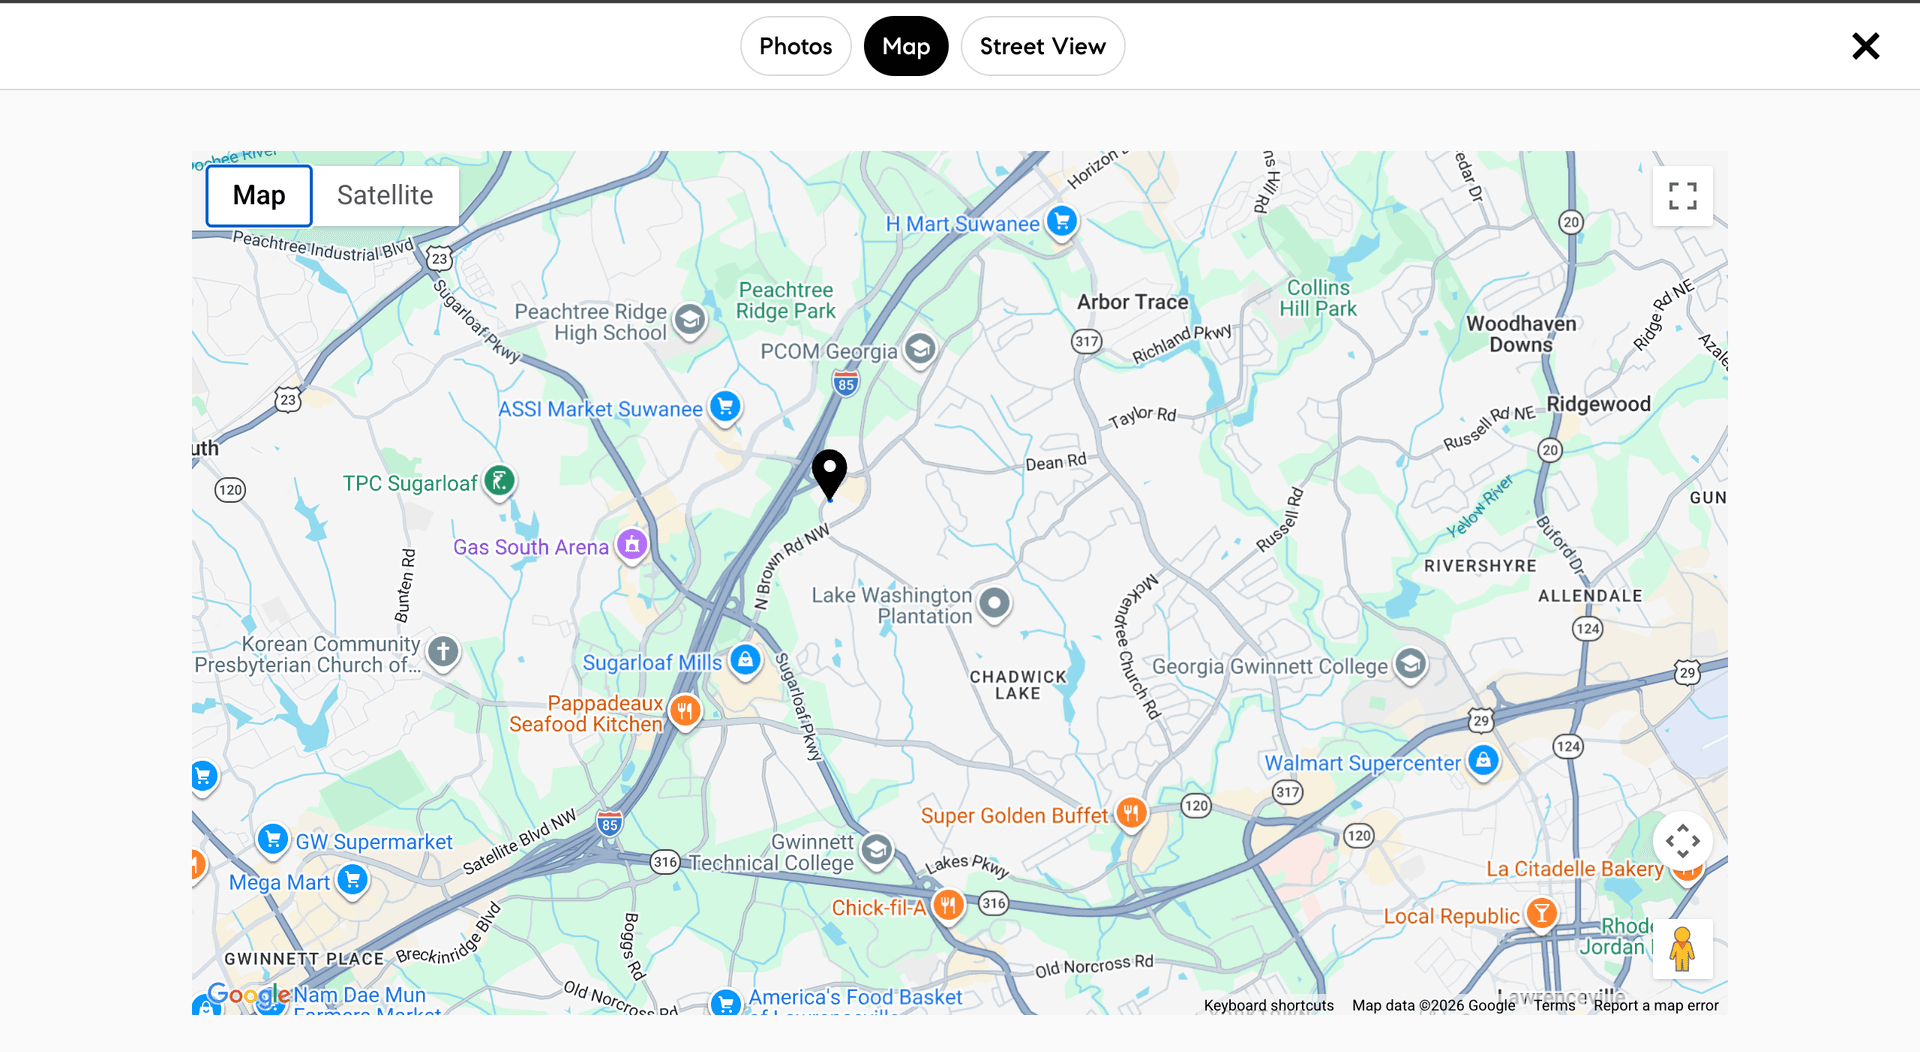Click the Ridgewood neighborhood label
1920x1052 pixels.
pos(1598,404)
